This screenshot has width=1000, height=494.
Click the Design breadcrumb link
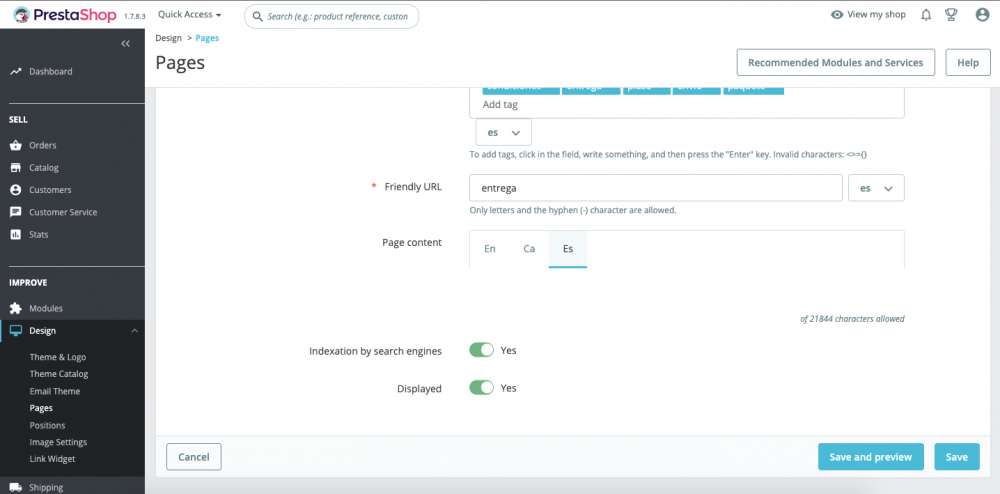[x=168, y=38]
